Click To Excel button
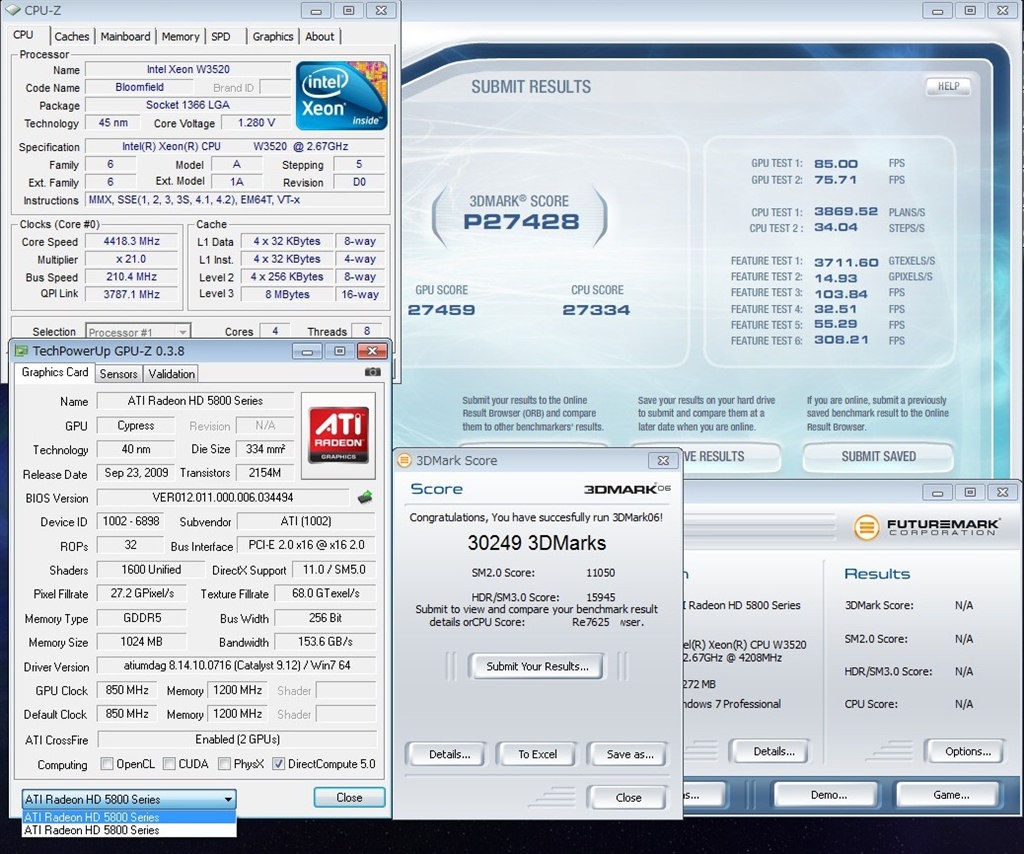Screen dimensions: 1024x854 [537, 754]
